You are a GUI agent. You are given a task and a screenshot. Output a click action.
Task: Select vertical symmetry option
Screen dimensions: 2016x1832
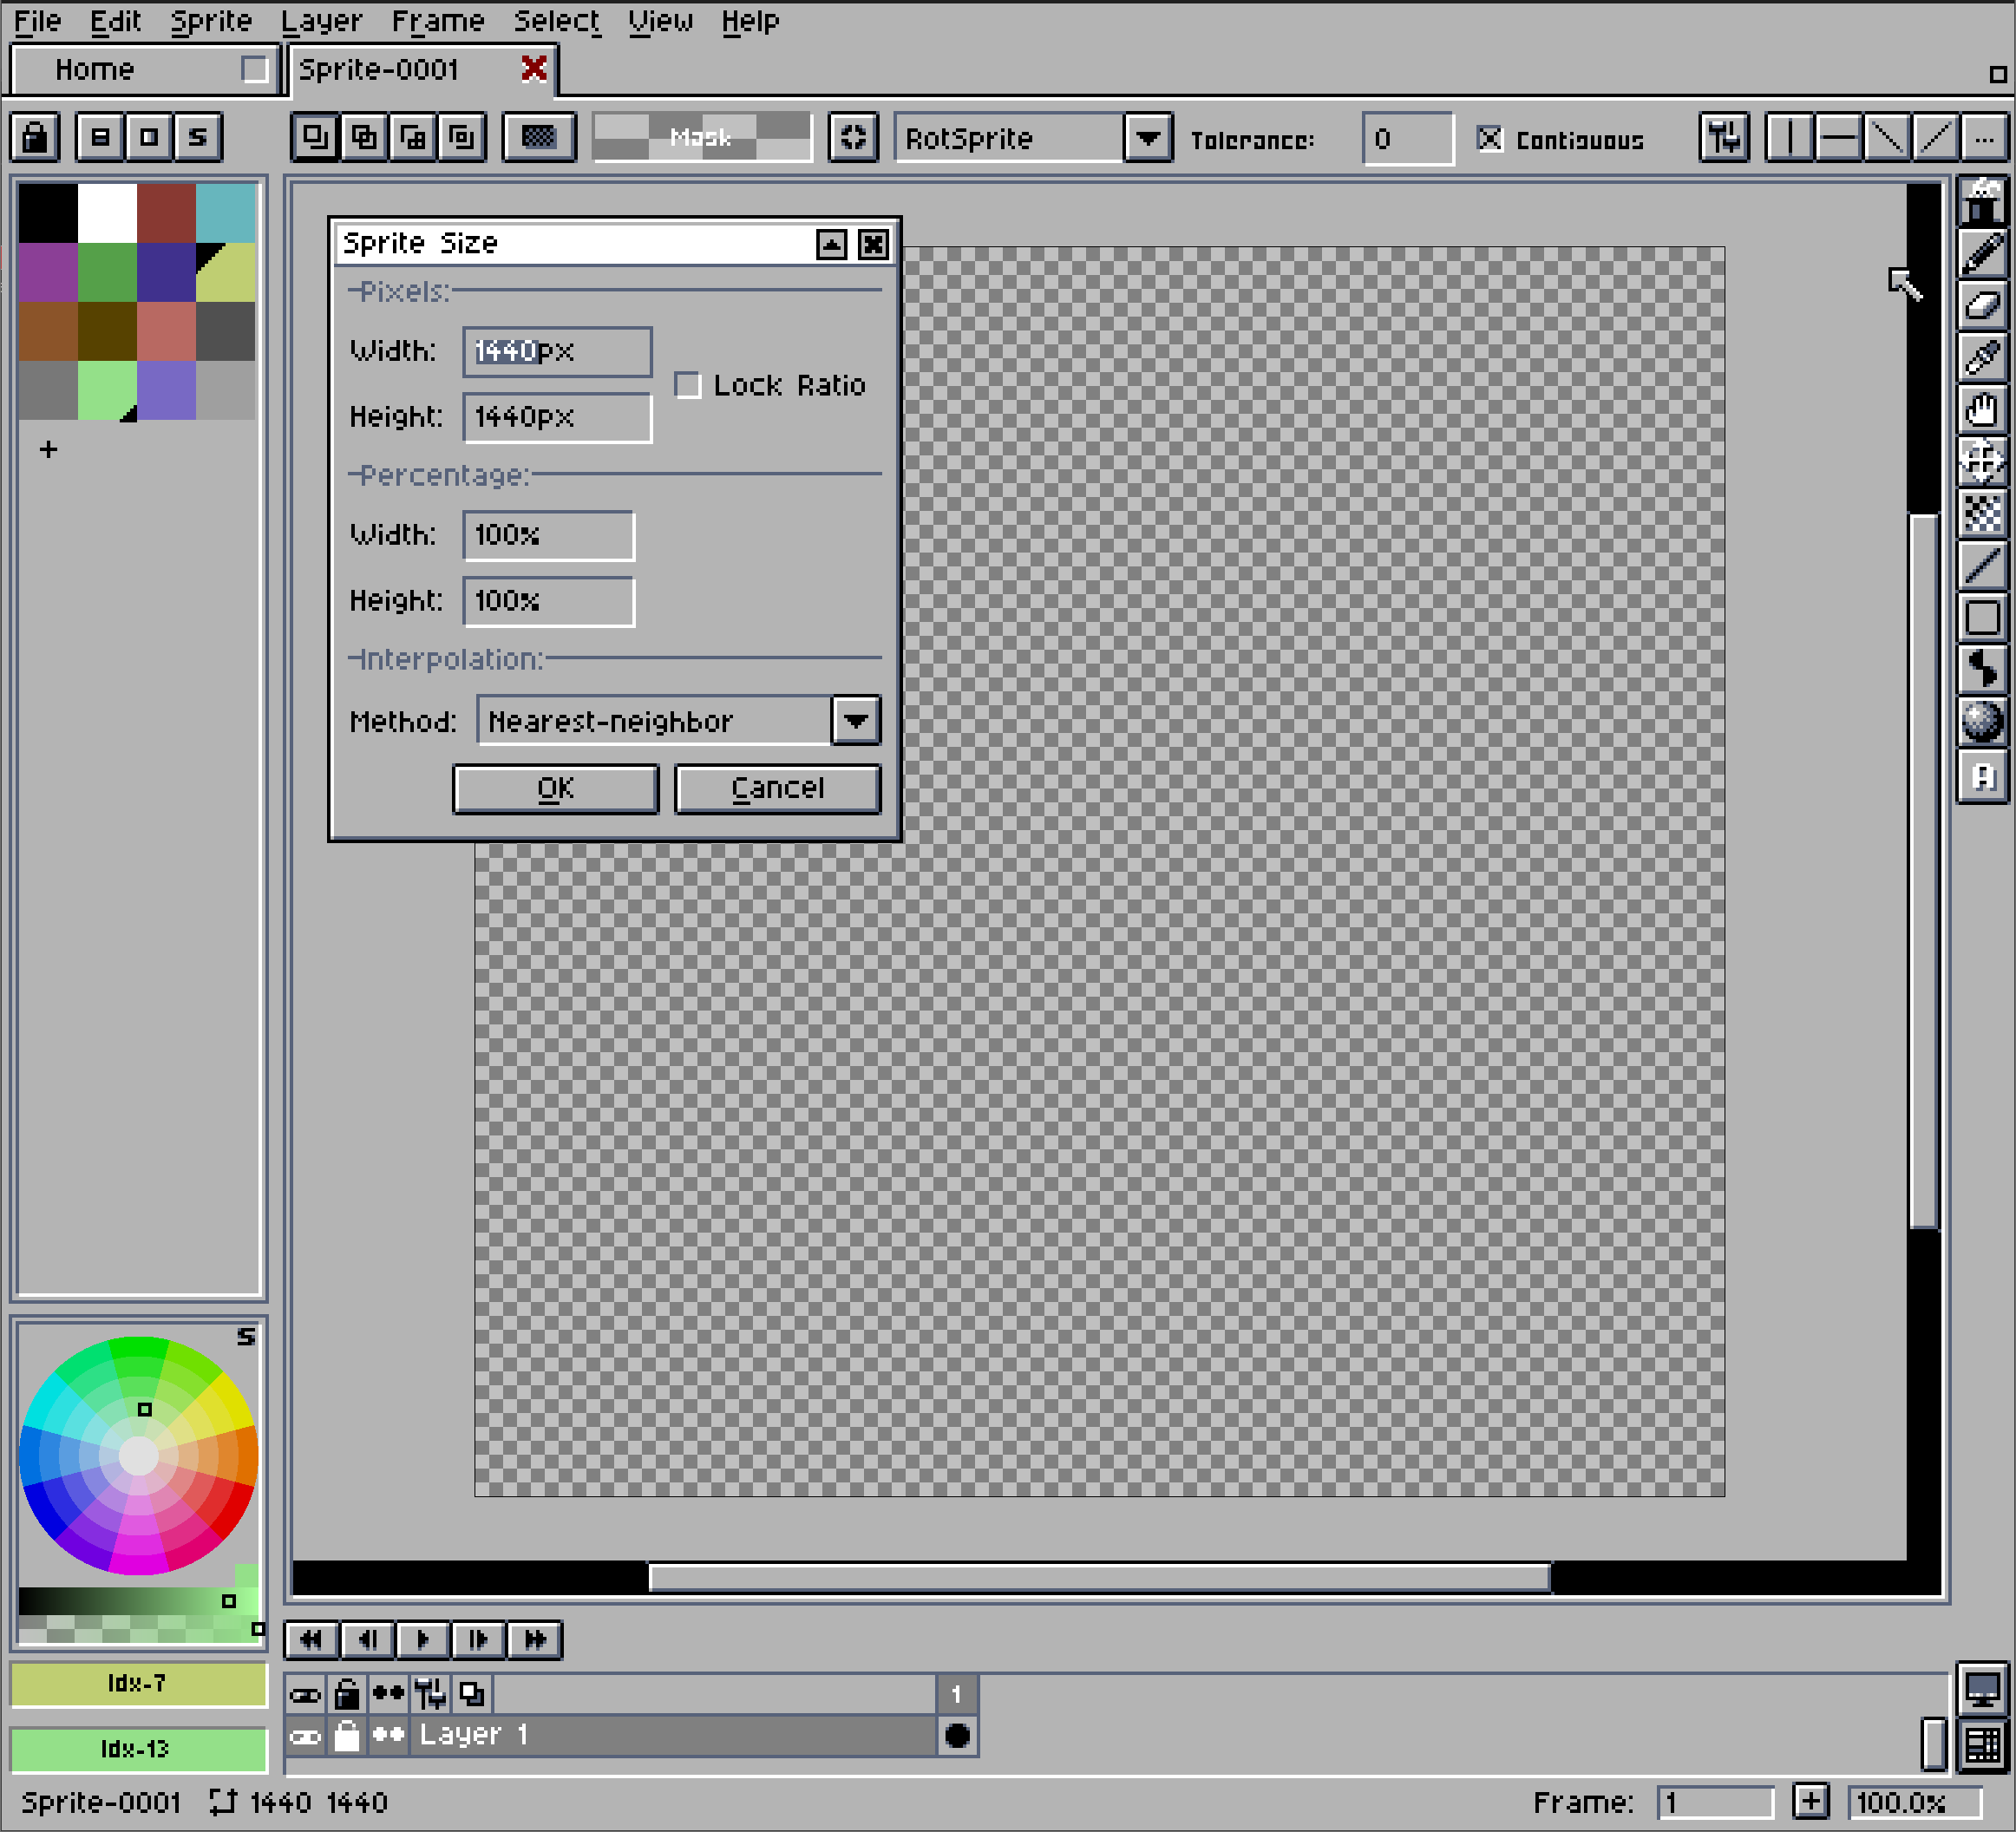tap(1790, 138)
